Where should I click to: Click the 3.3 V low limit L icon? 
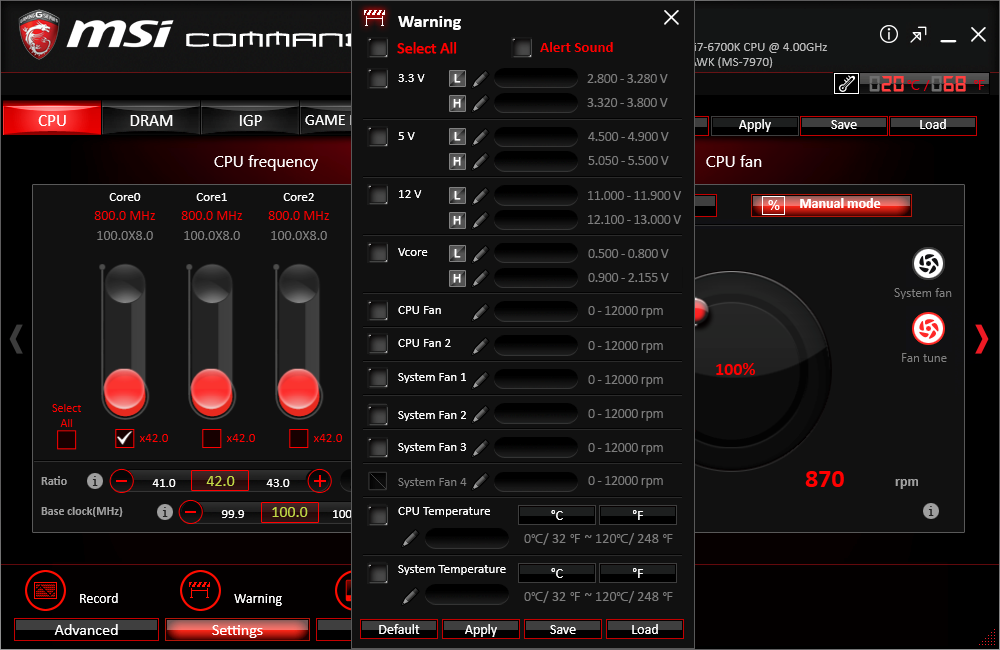457,79
